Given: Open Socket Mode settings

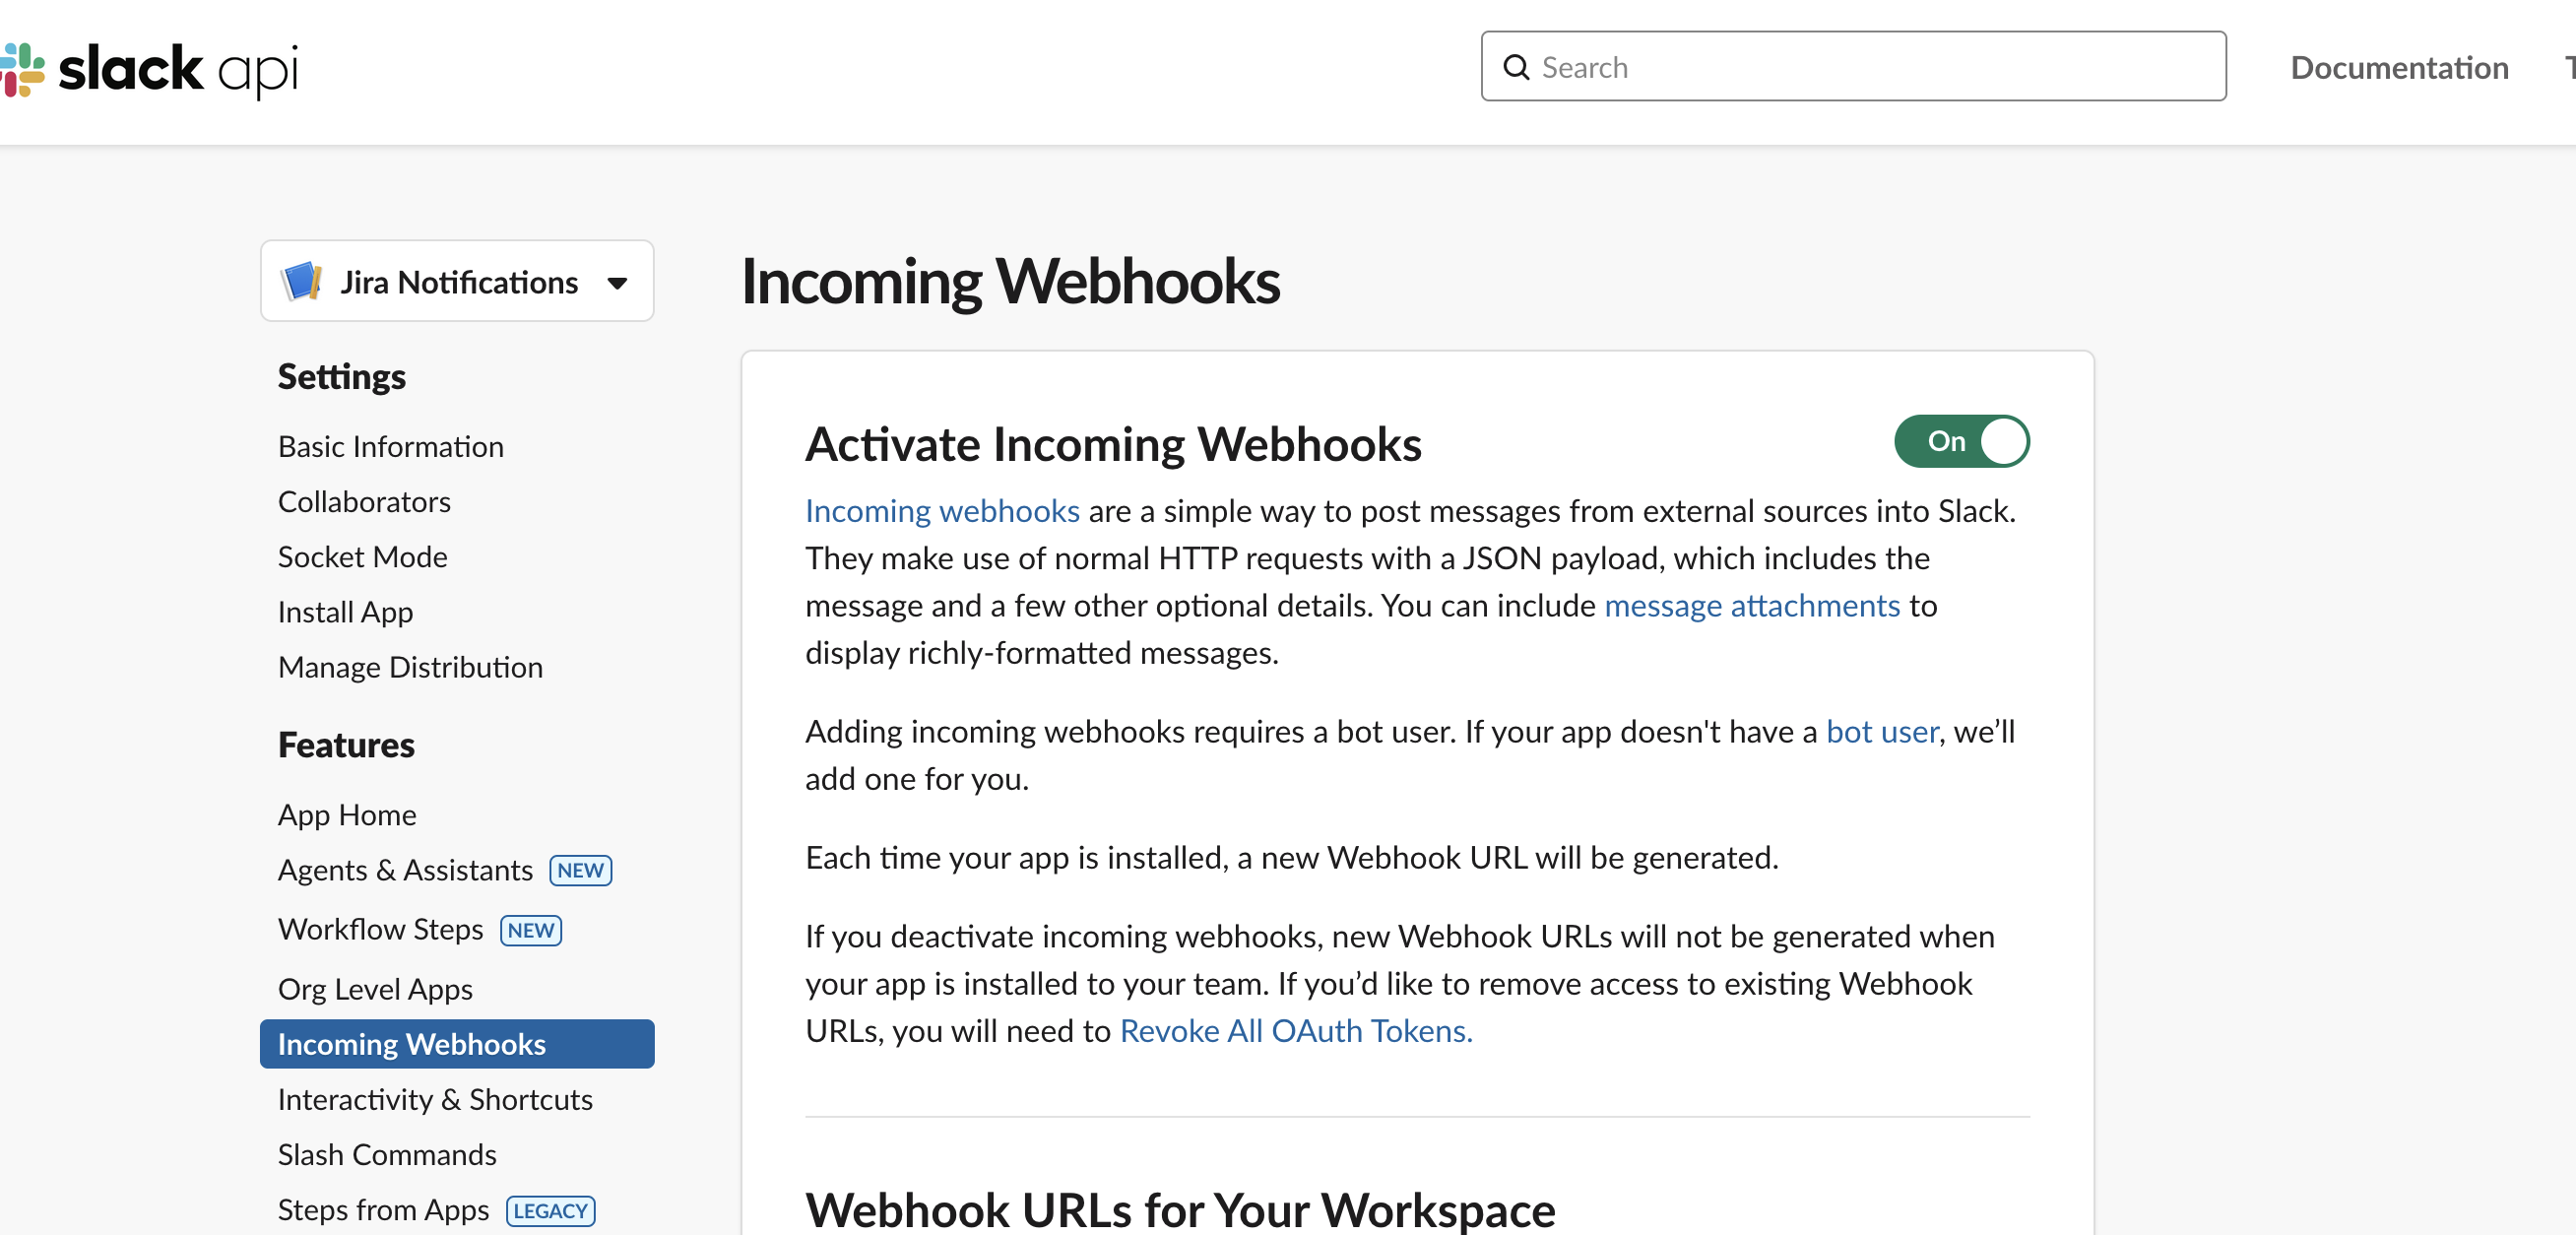Looking at the screenshot, I should pos(362,556).
